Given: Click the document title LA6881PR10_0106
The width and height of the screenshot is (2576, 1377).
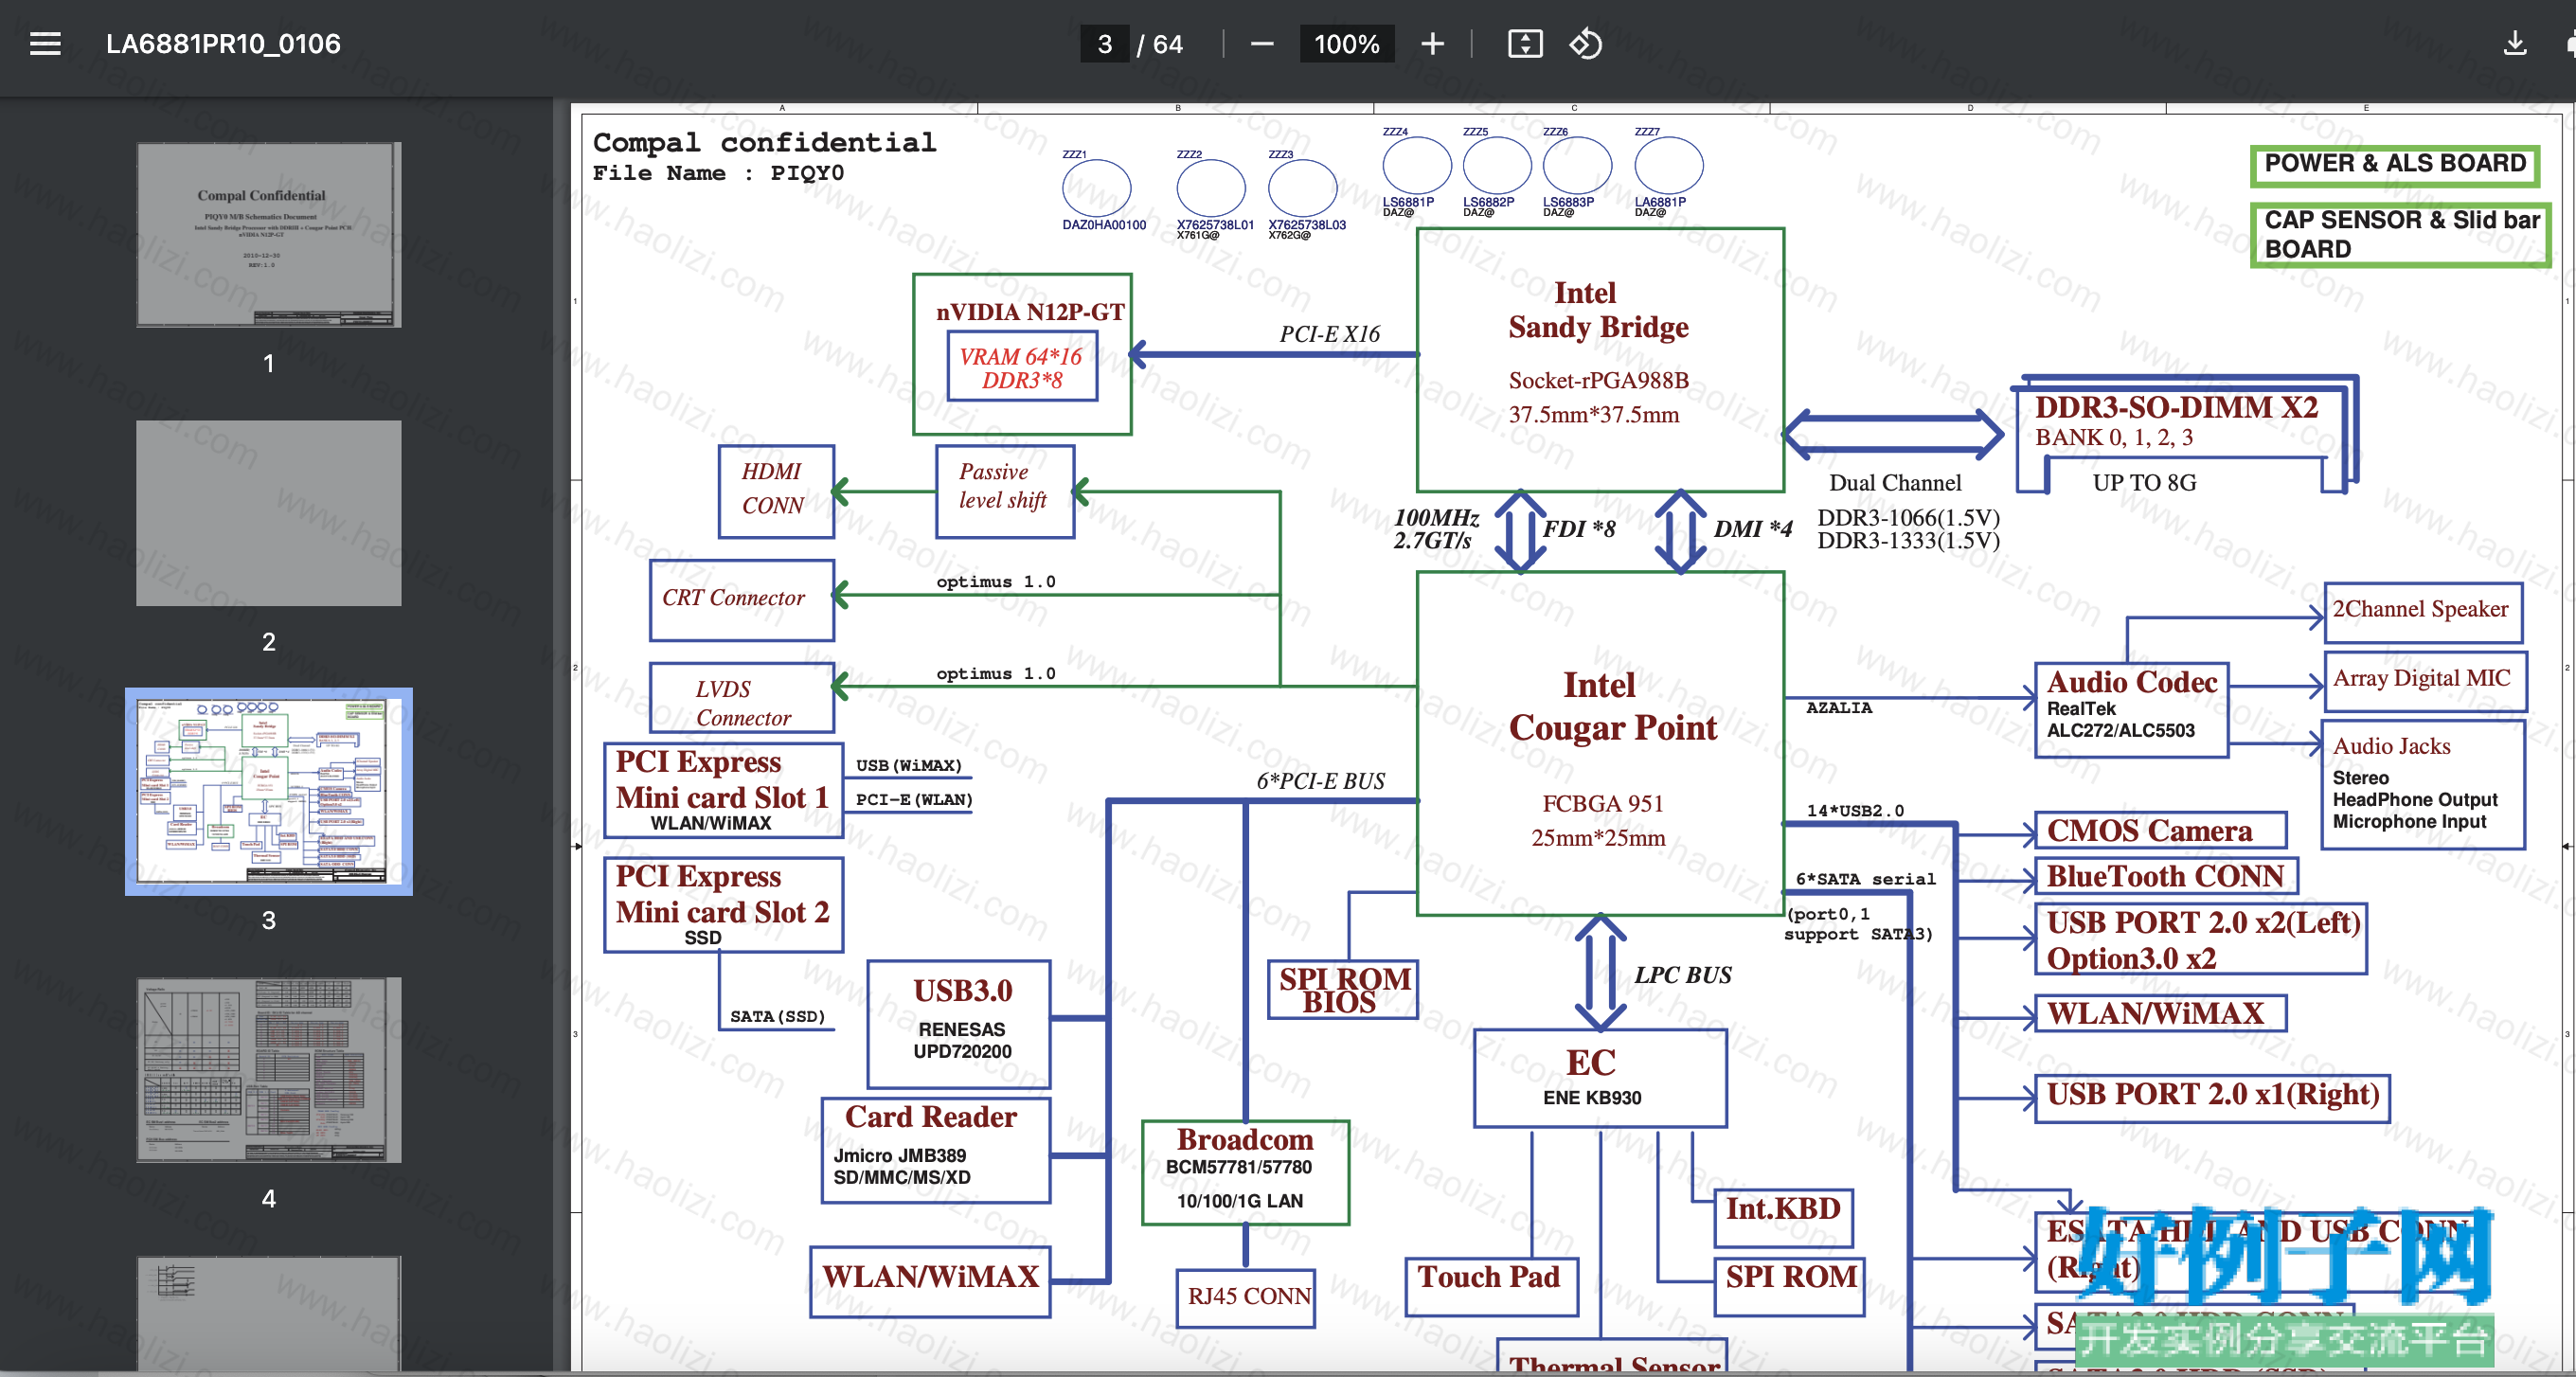Looking at the screenshot, I should (x=223, y=44).
